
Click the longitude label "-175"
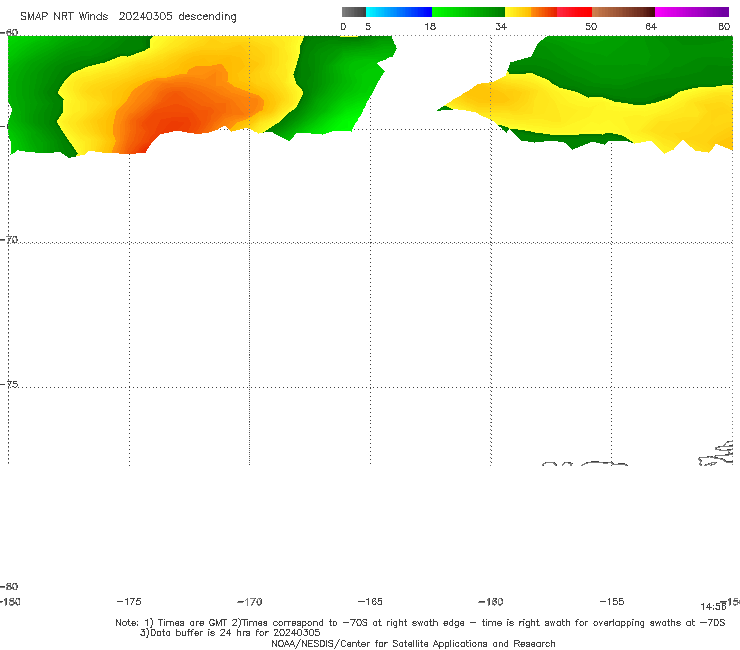pyautogui.click(x=129, y=601)
